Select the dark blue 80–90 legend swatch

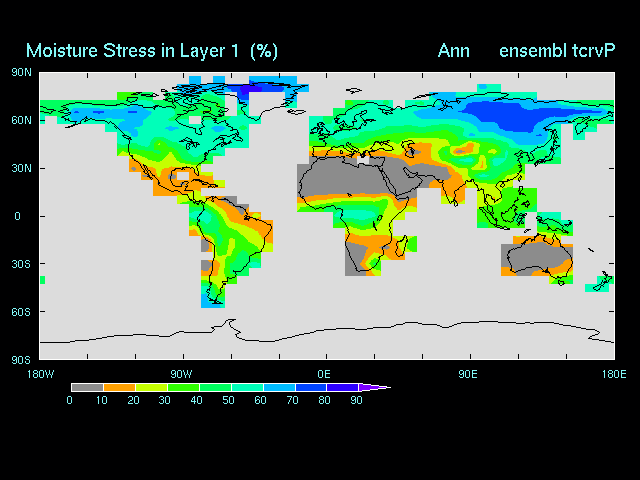coord(343,387)
